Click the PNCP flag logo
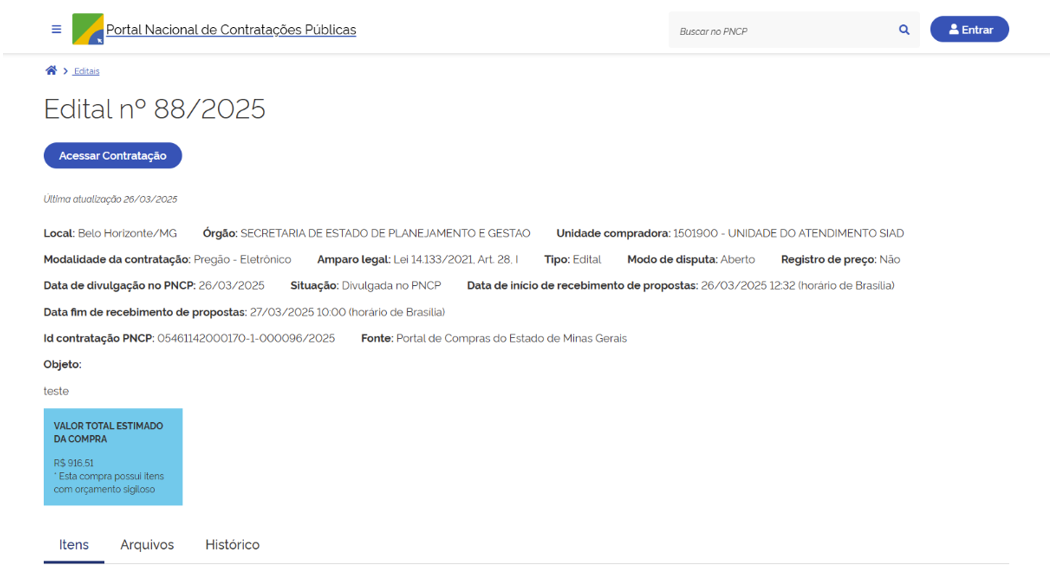 point(88,29)
